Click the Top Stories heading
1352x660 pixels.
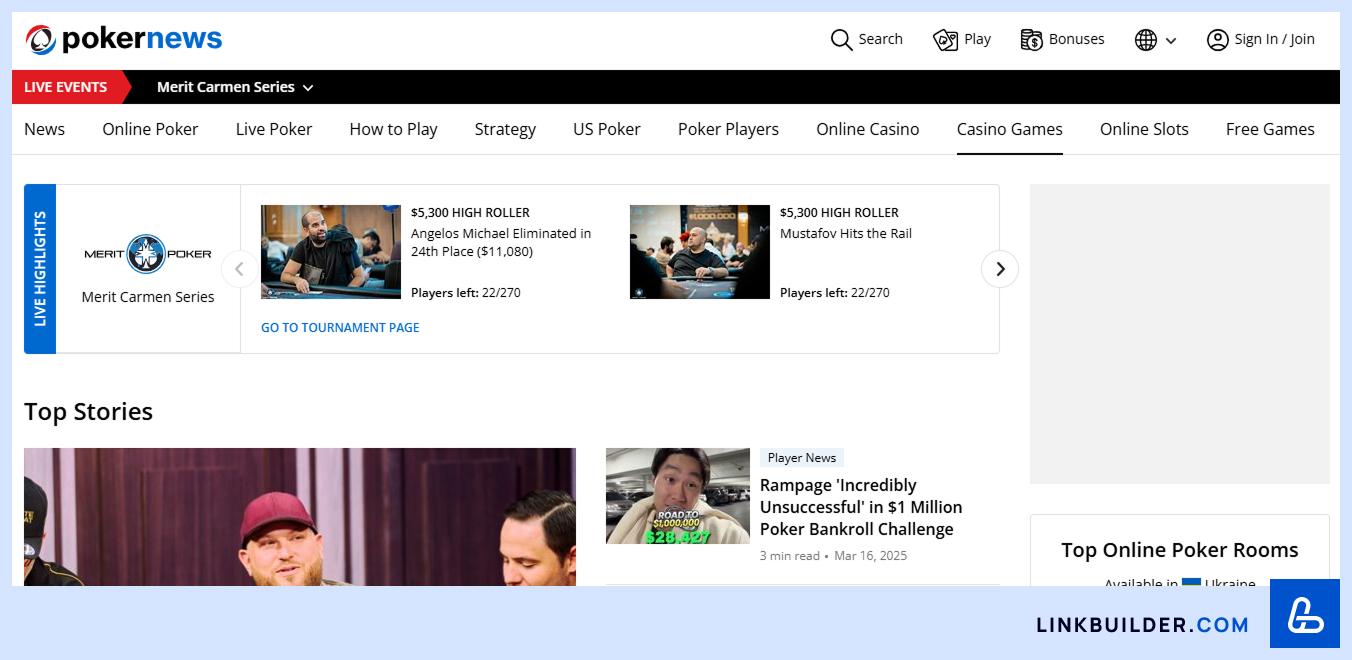click(89, 412)
